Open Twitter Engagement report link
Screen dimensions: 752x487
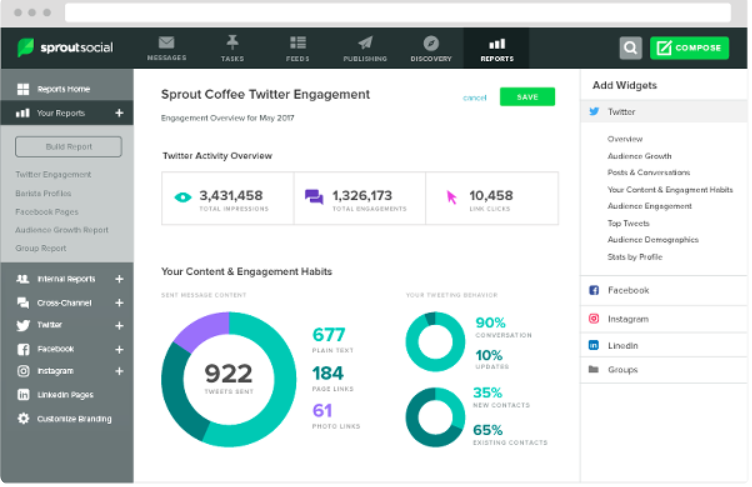coord(53,175)
